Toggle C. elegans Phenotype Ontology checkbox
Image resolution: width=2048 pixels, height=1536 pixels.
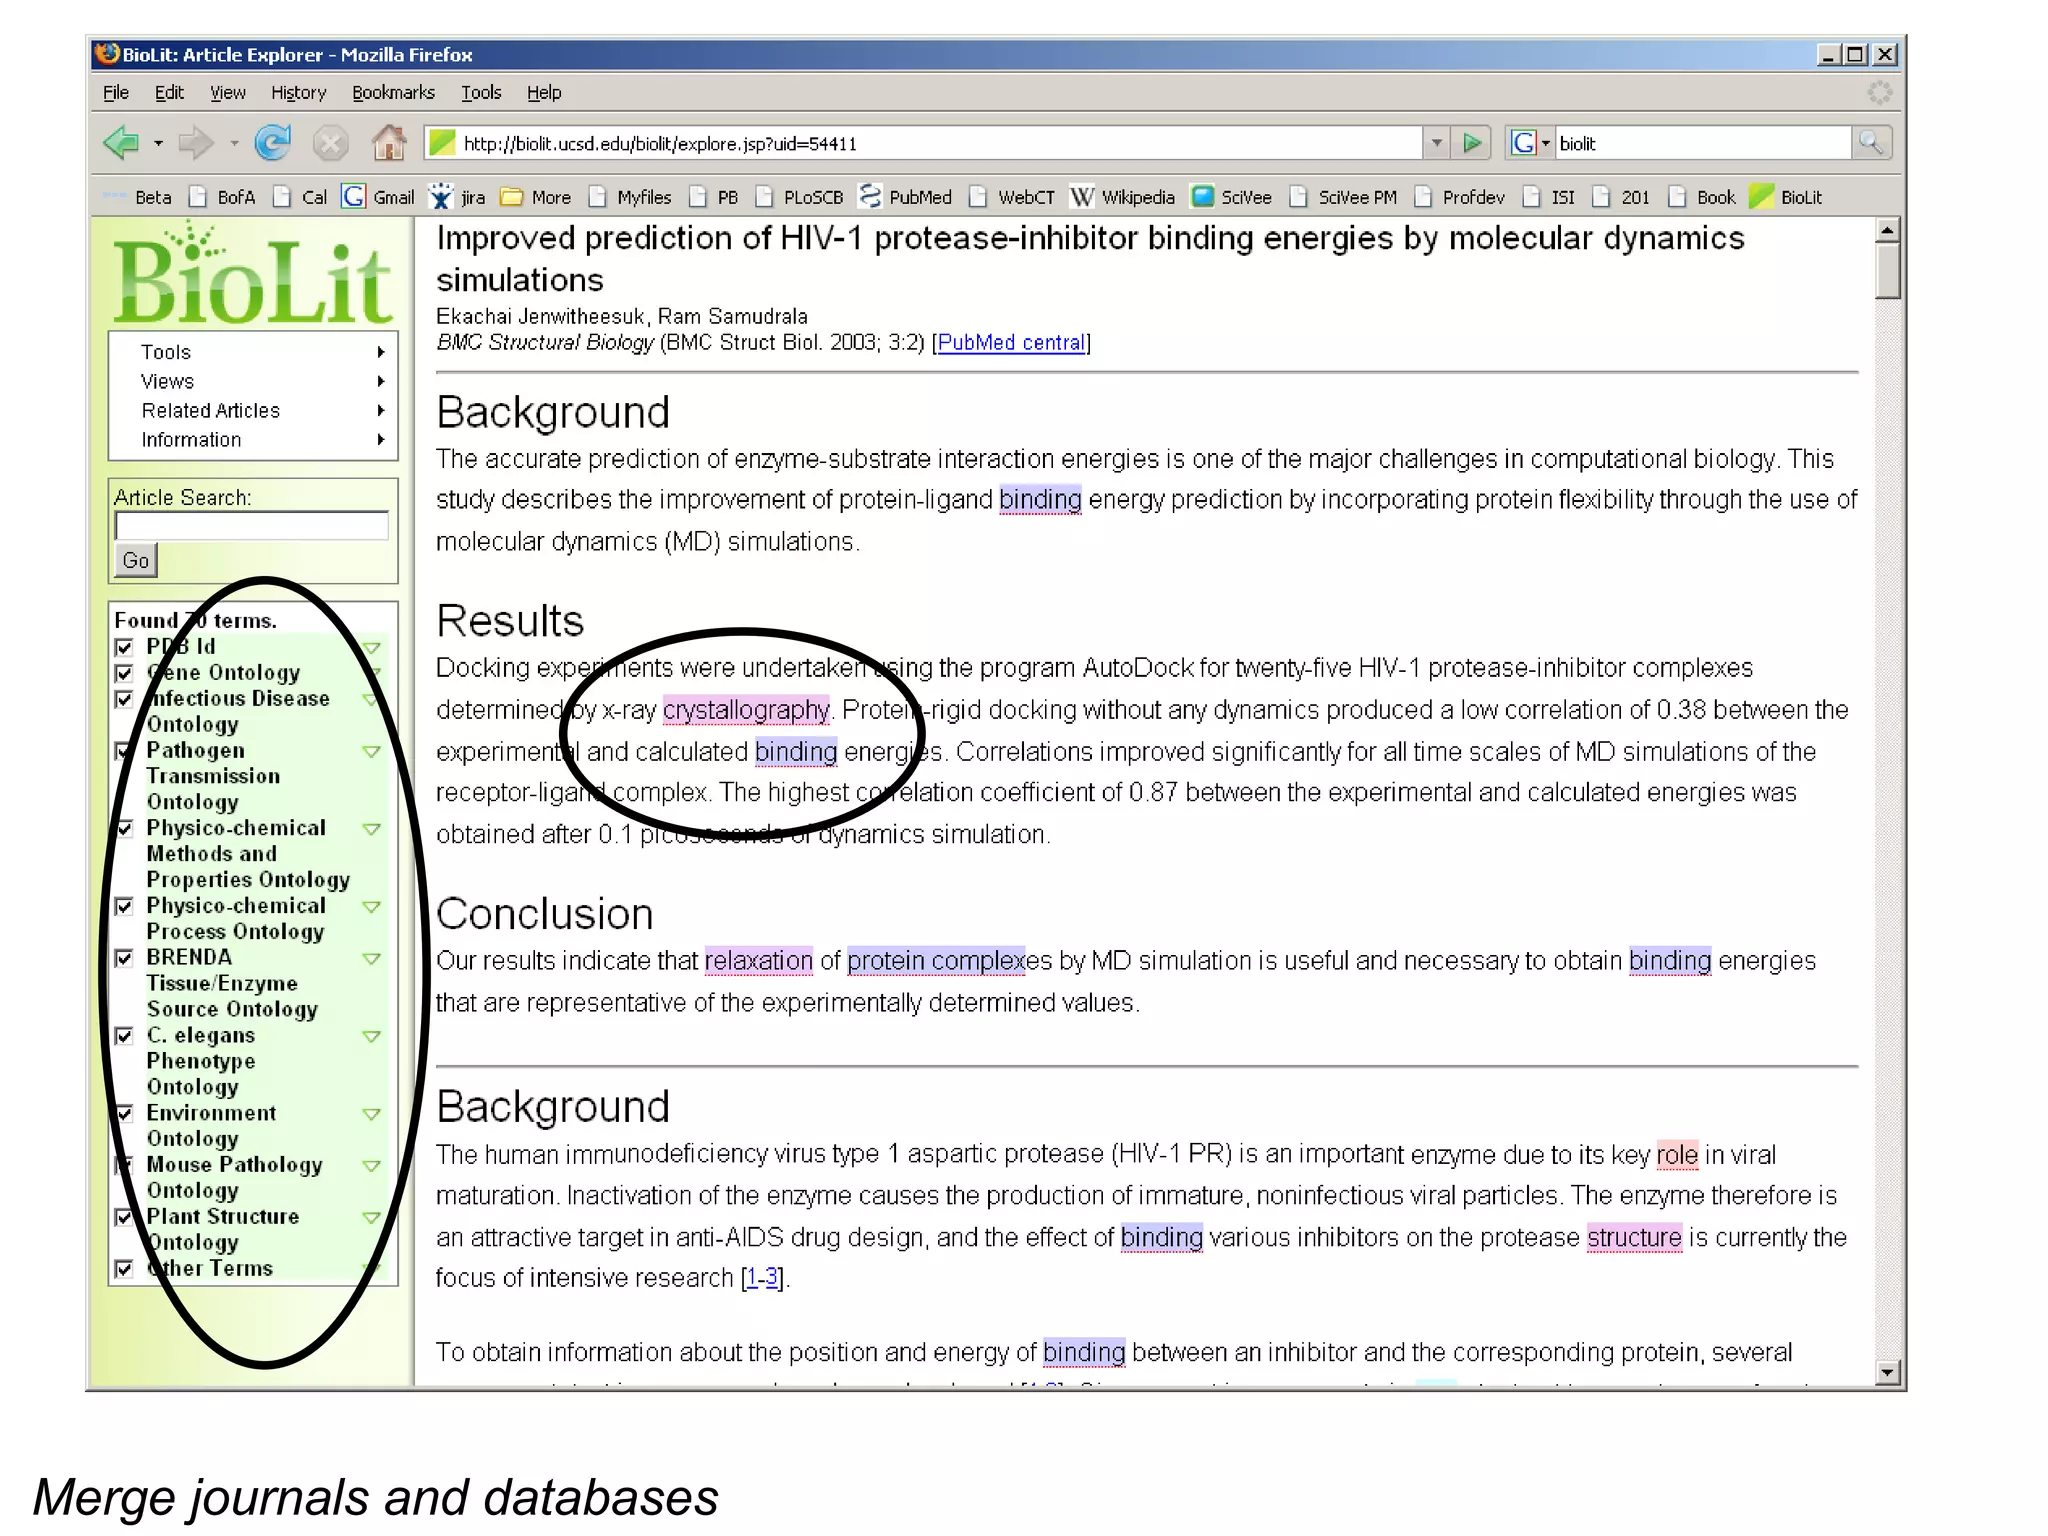point(124,1036)
